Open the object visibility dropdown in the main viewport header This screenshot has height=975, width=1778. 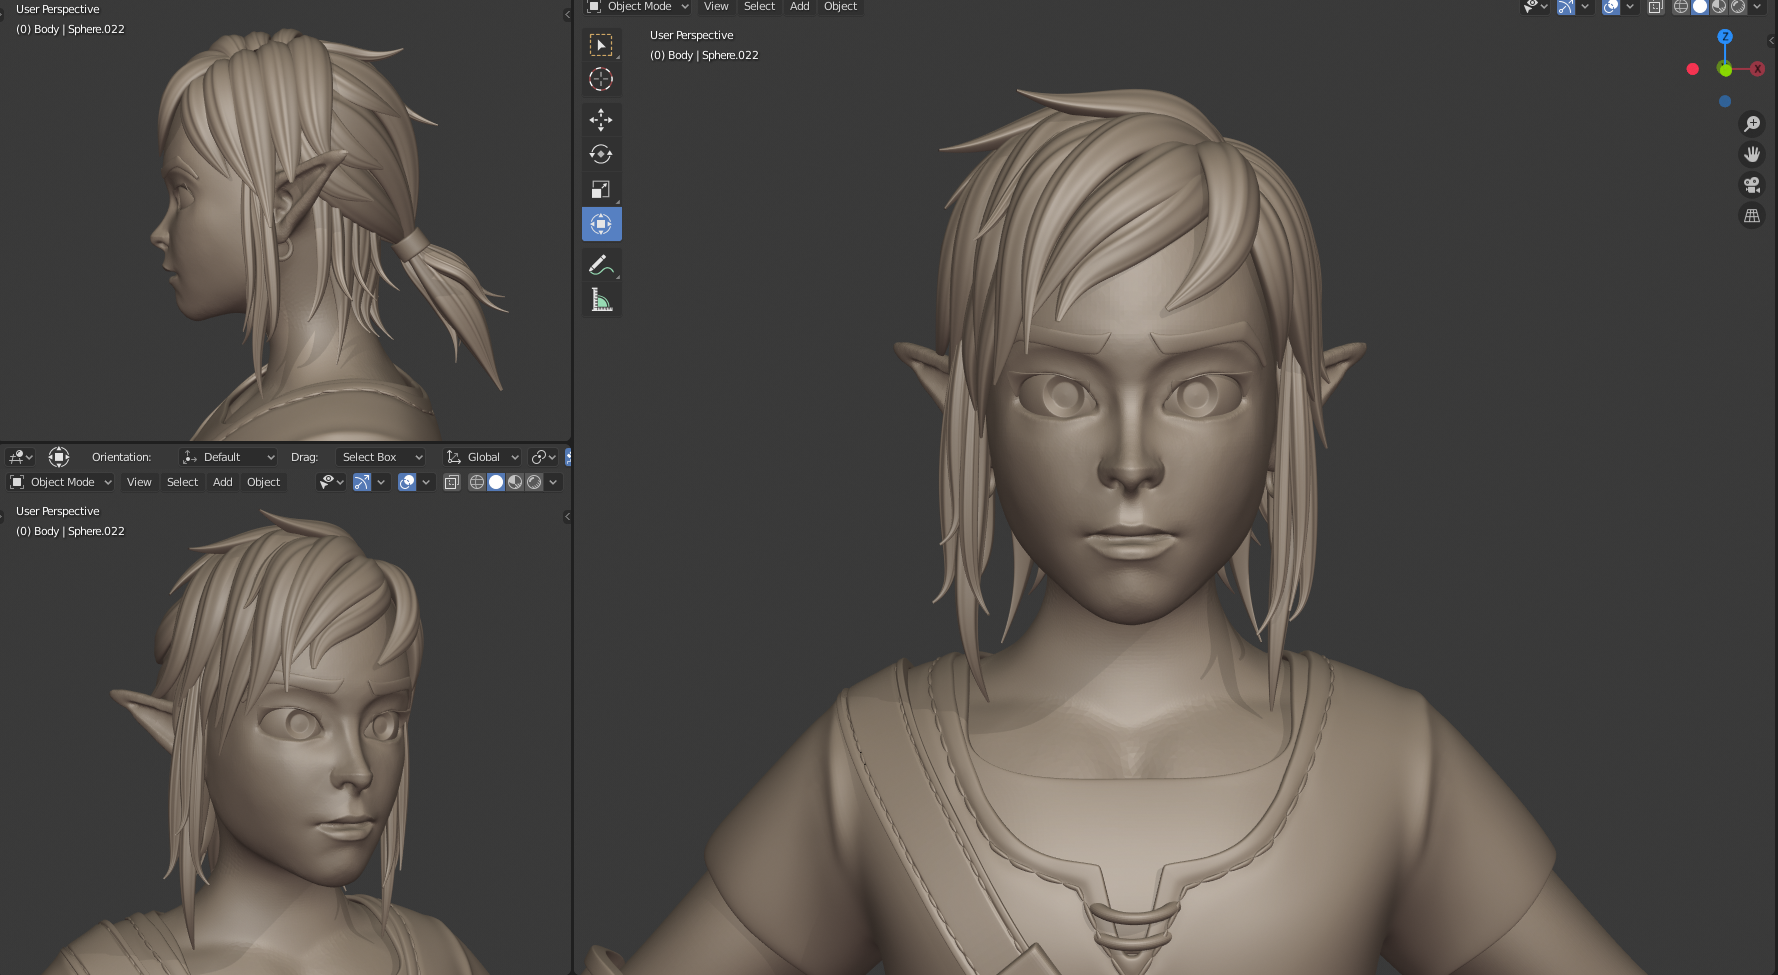coord(1535,7)
